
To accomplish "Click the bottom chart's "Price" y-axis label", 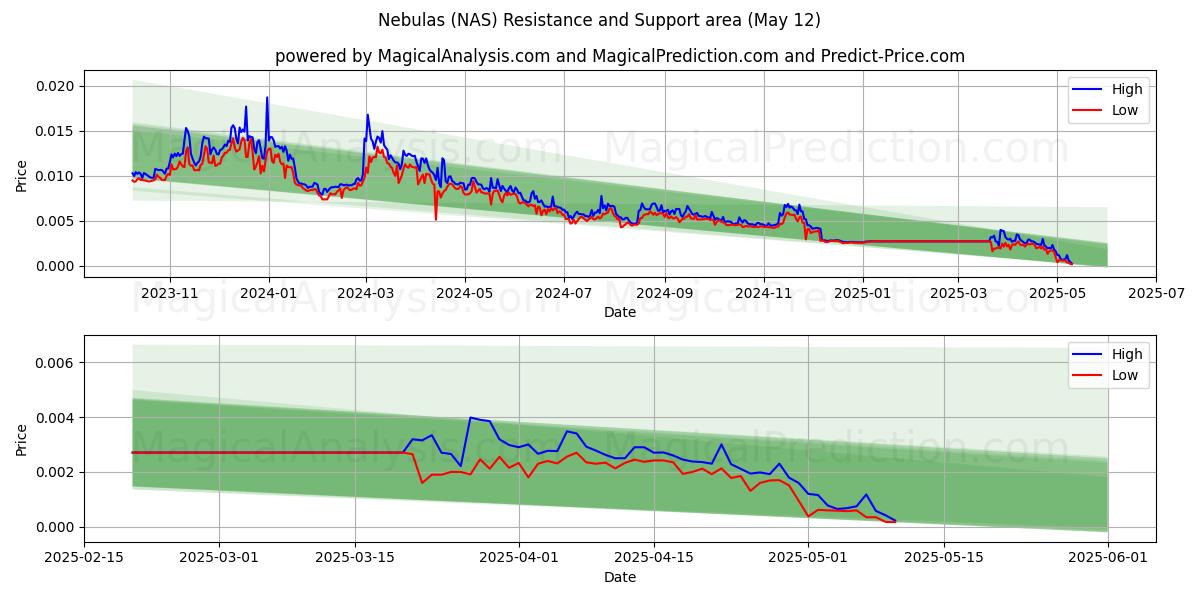I will point(22,438).
